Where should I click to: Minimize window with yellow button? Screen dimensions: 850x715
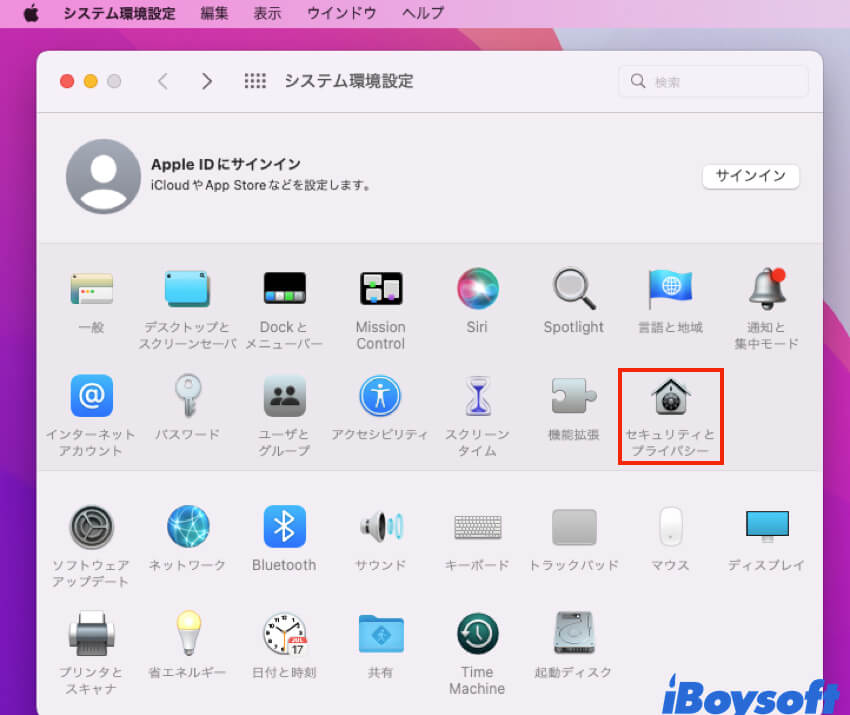tap(91, 81)
